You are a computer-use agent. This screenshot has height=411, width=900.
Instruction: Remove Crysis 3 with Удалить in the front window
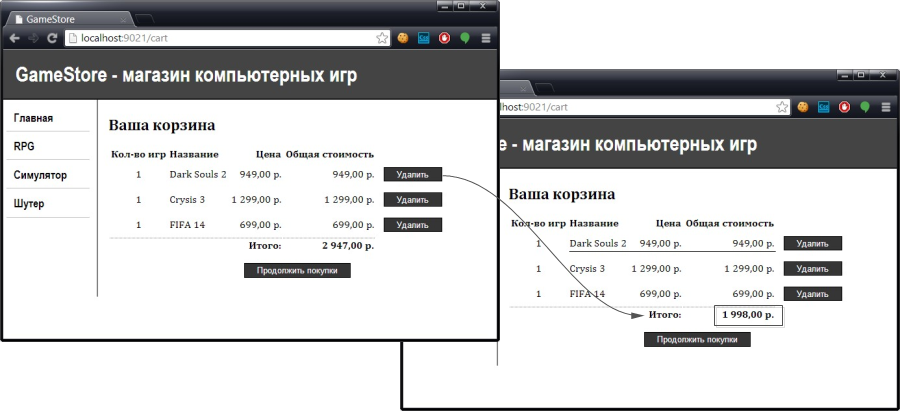coord(413,200)
